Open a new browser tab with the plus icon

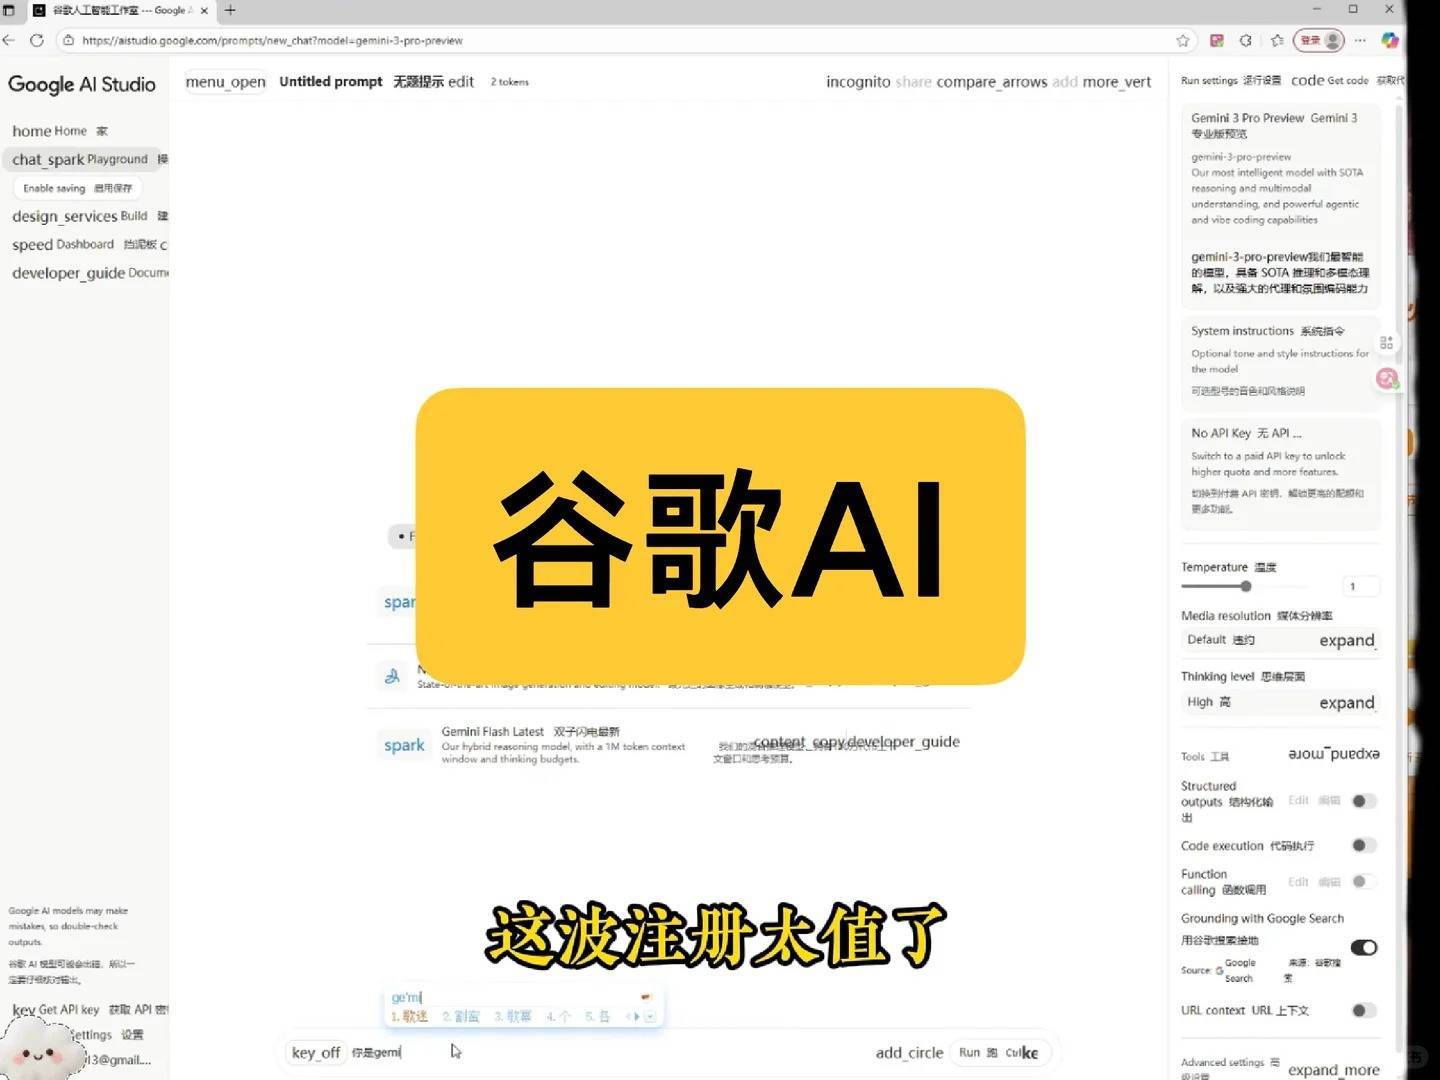pos(230,10)
